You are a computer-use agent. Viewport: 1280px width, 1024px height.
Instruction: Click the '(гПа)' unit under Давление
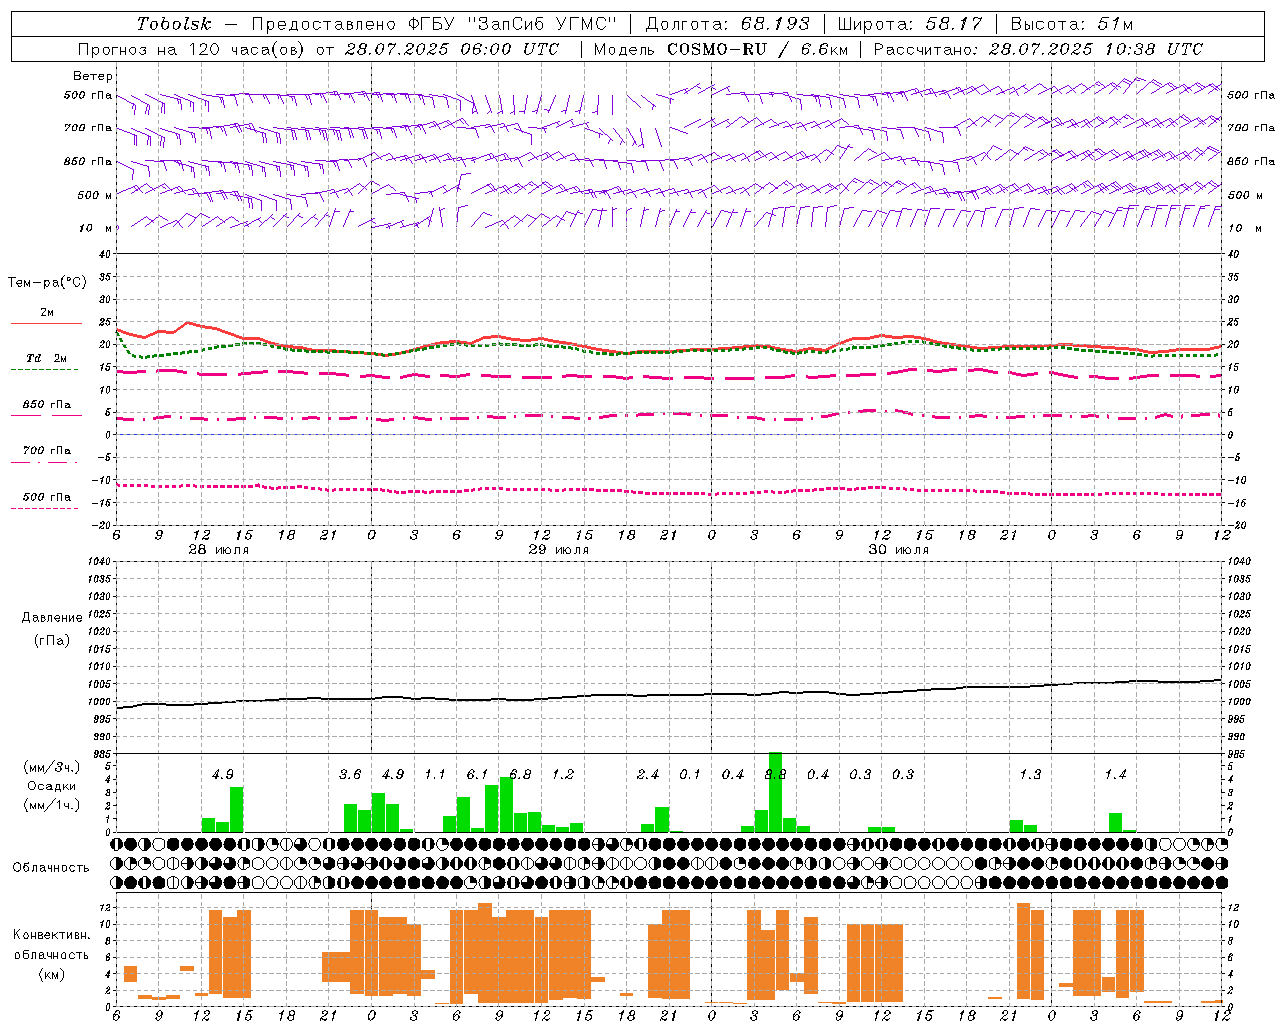coord(52,640)
